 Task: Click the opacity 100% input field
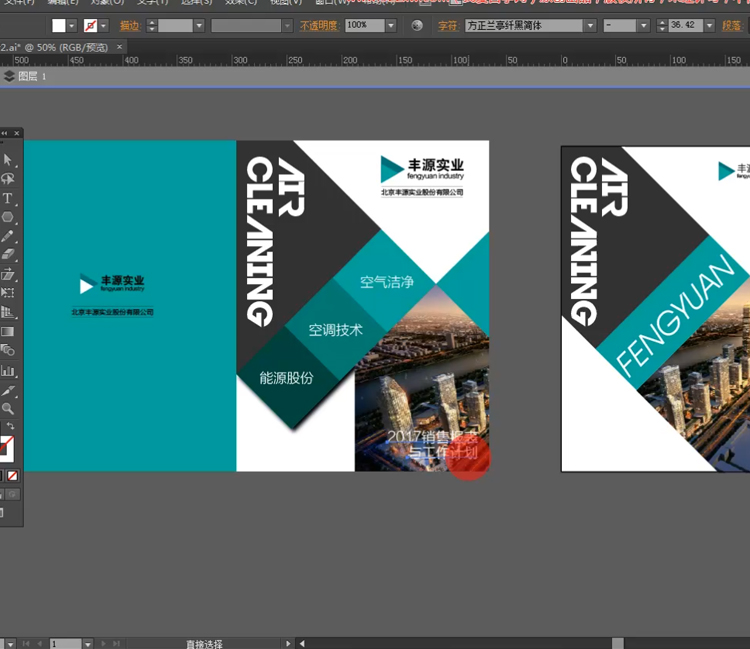pos(364,25)
